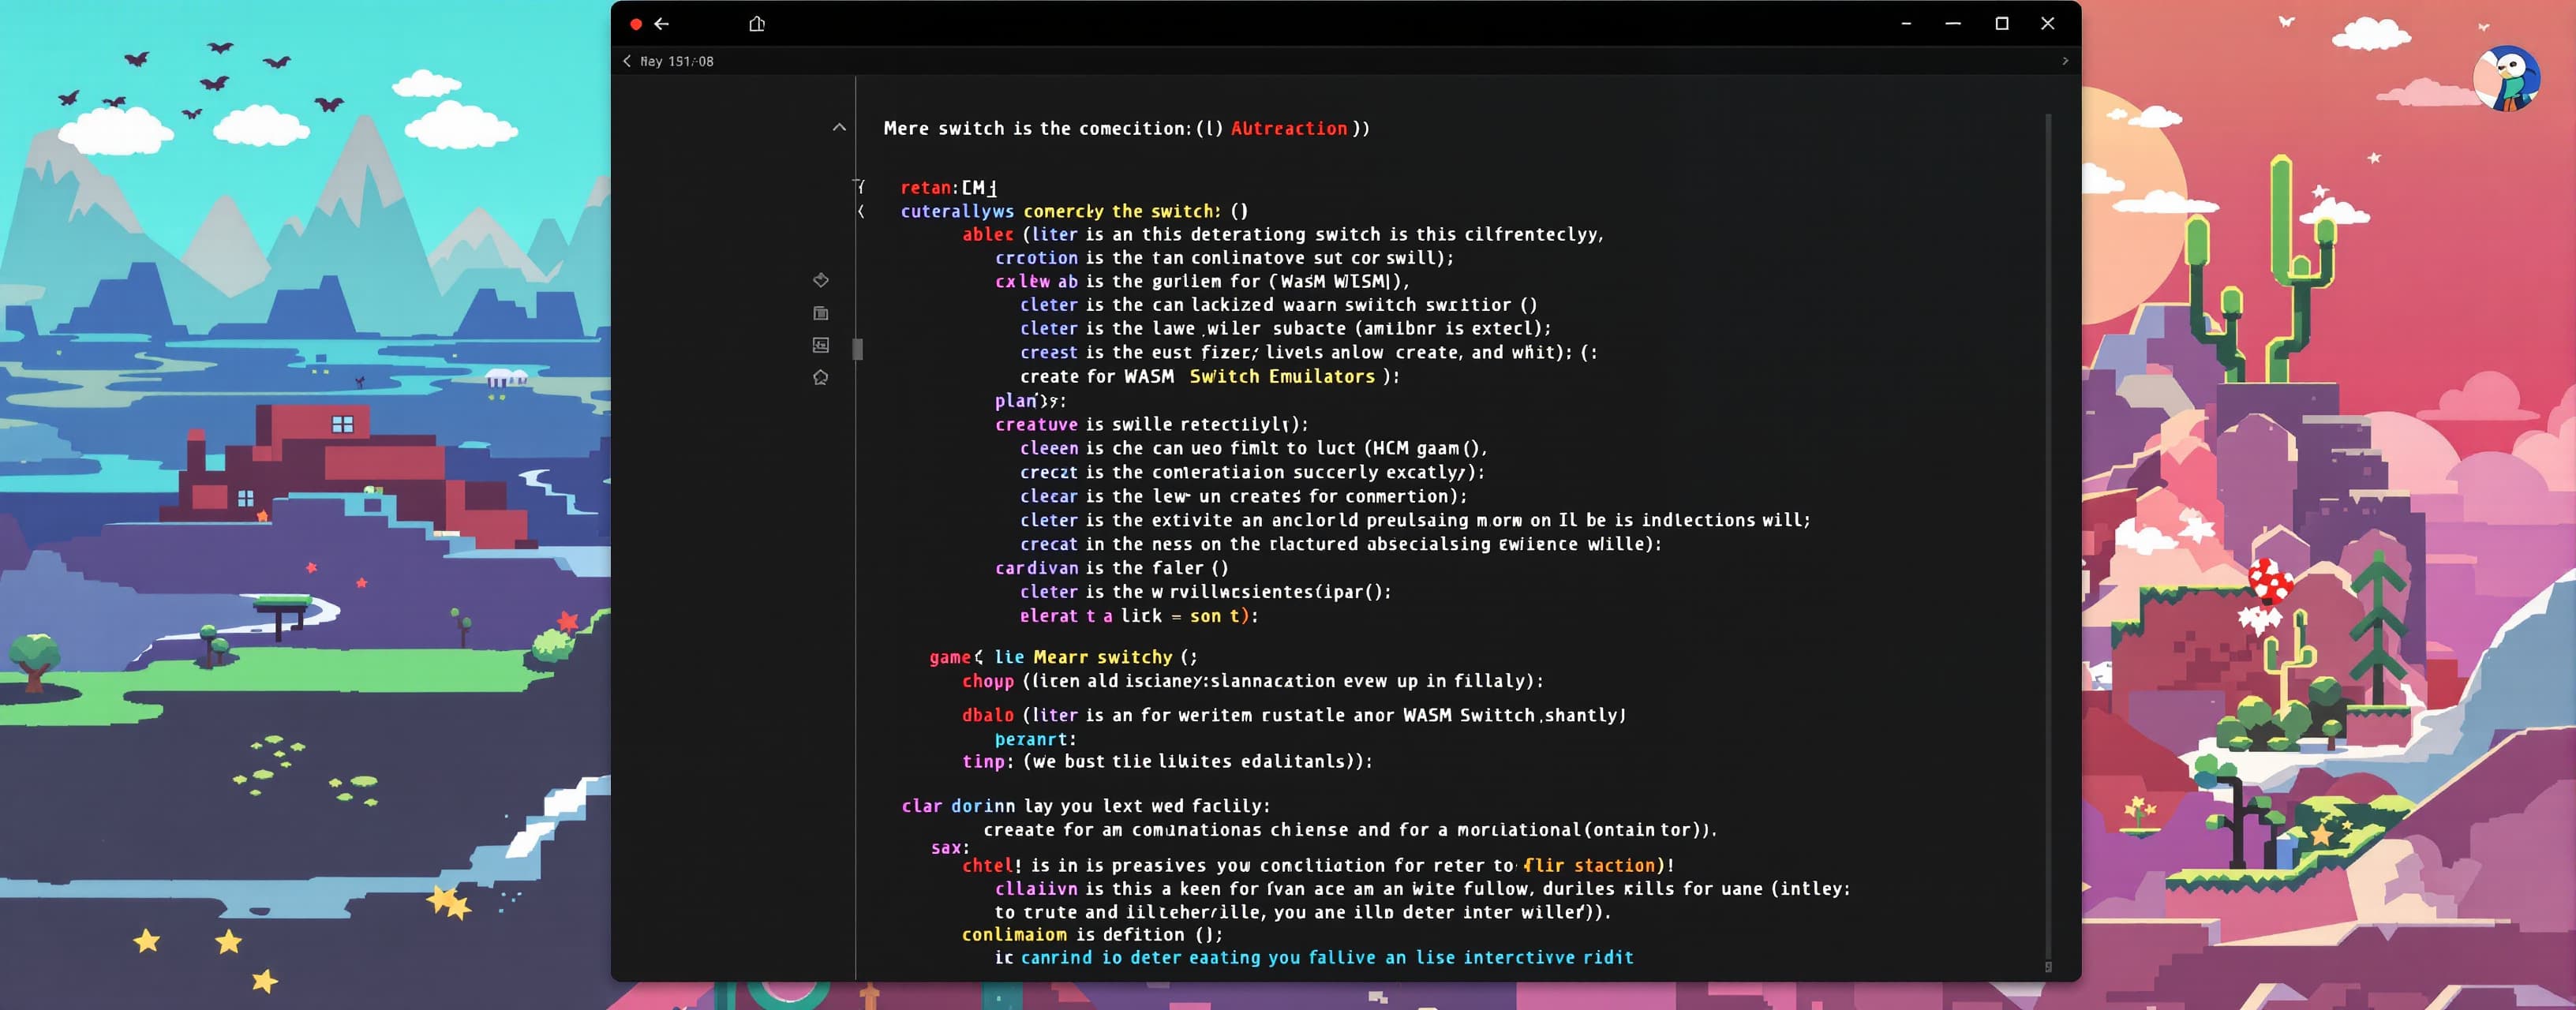Viewport: 2576px width, 1010px height.
Task: Click the 'tinp:' keyword
Action: [x=988, y=761]
